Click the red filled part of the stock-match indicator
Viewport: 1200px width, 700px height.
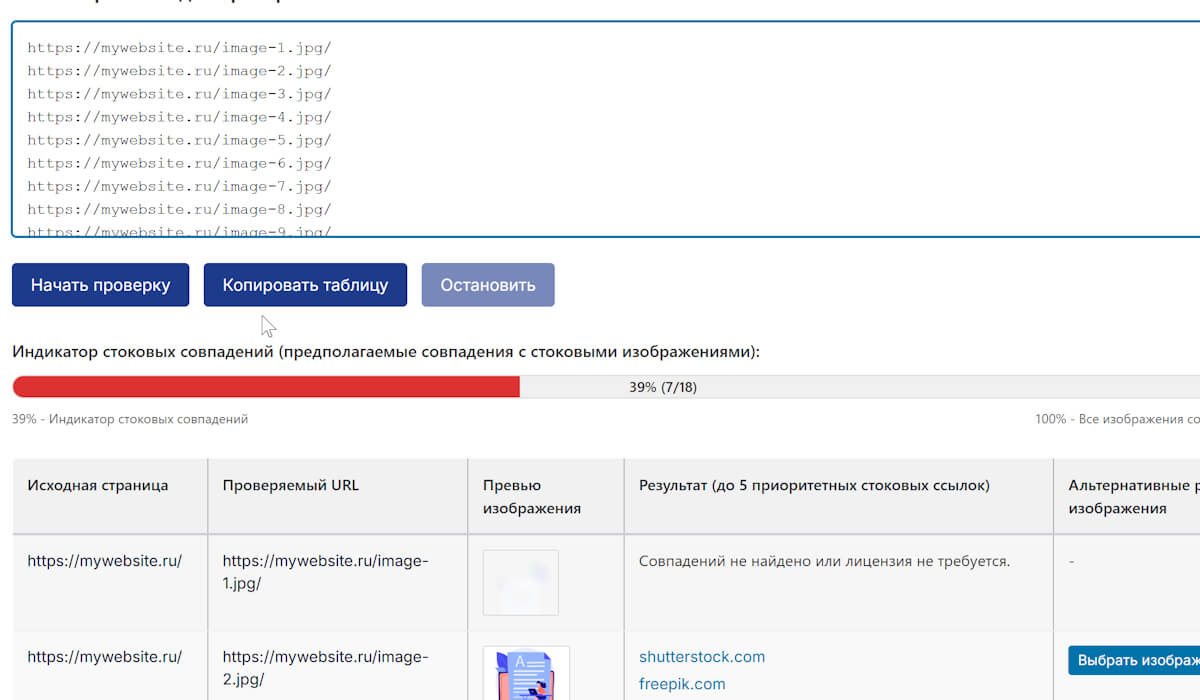tap(265, 387)
